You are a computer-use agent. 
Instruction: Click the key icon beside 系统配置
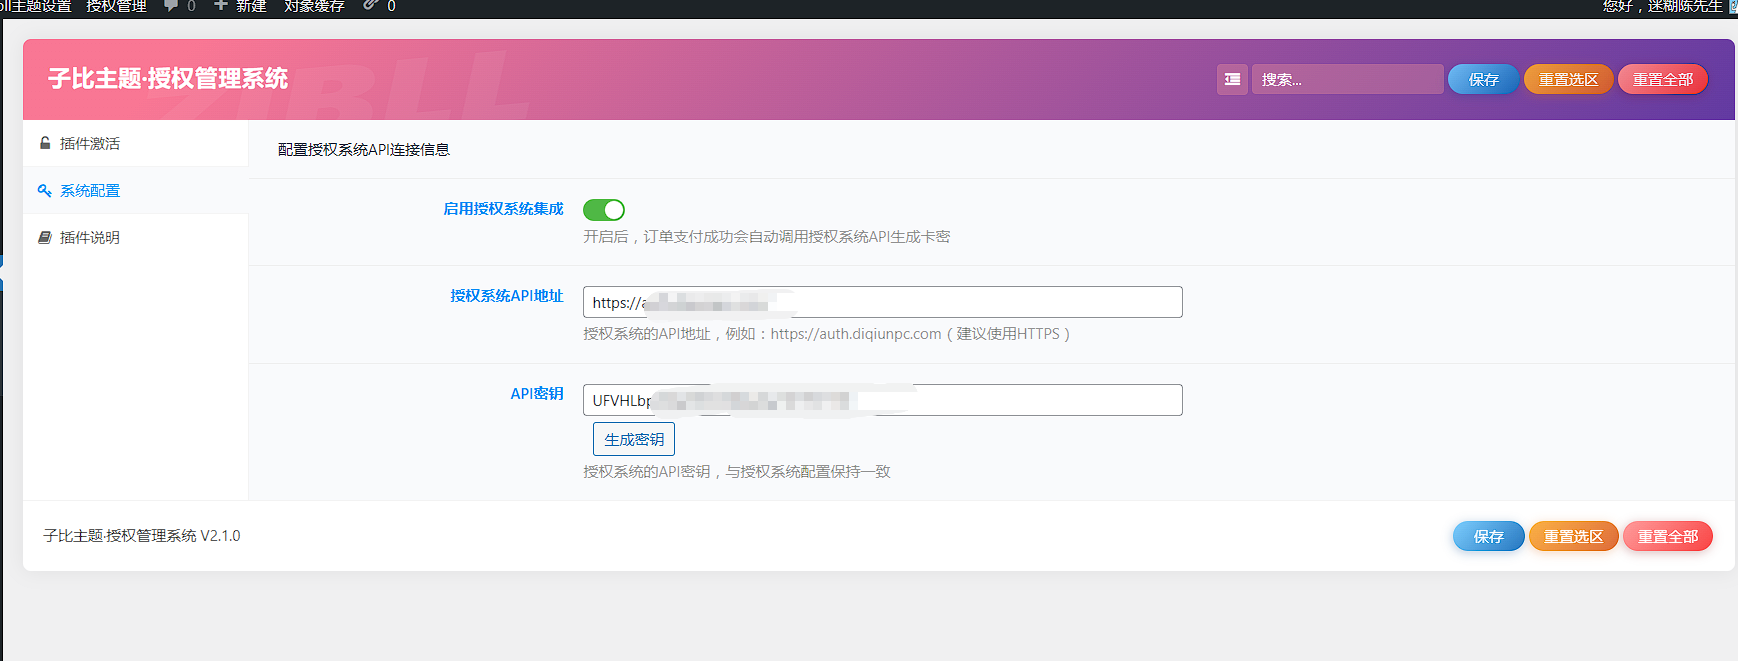click(45, 190)
